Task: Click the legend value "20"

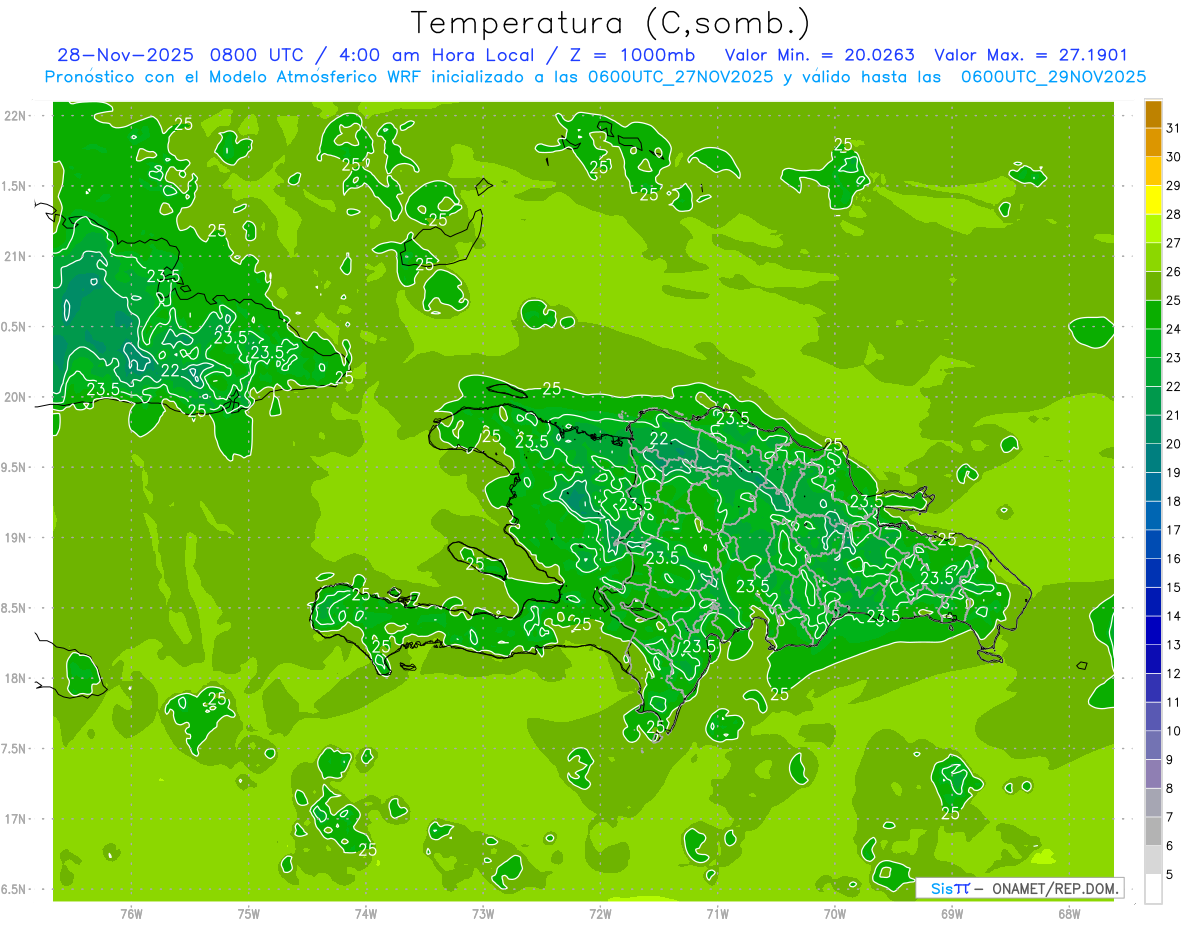Action: pos(1174,444)
